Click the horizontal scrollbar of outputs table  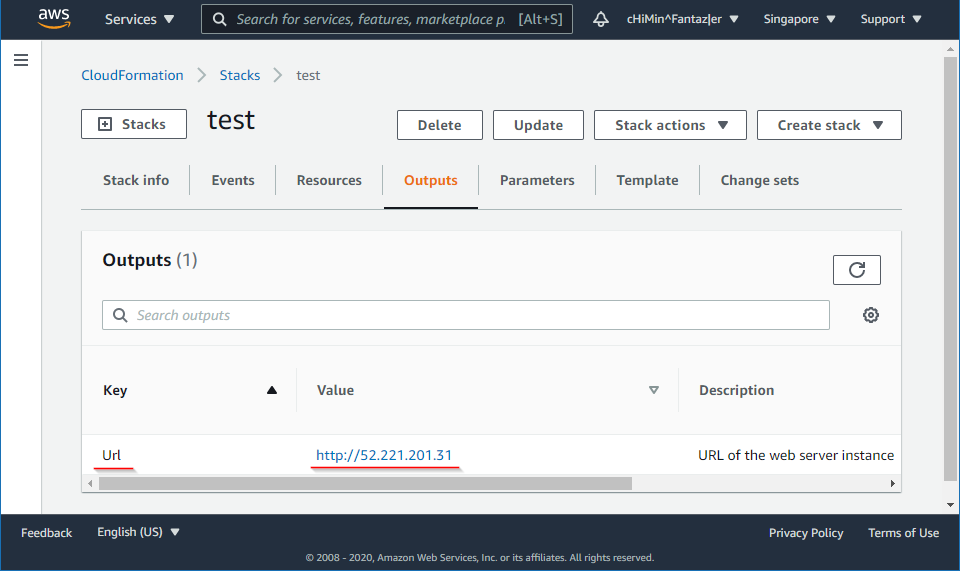365,484
